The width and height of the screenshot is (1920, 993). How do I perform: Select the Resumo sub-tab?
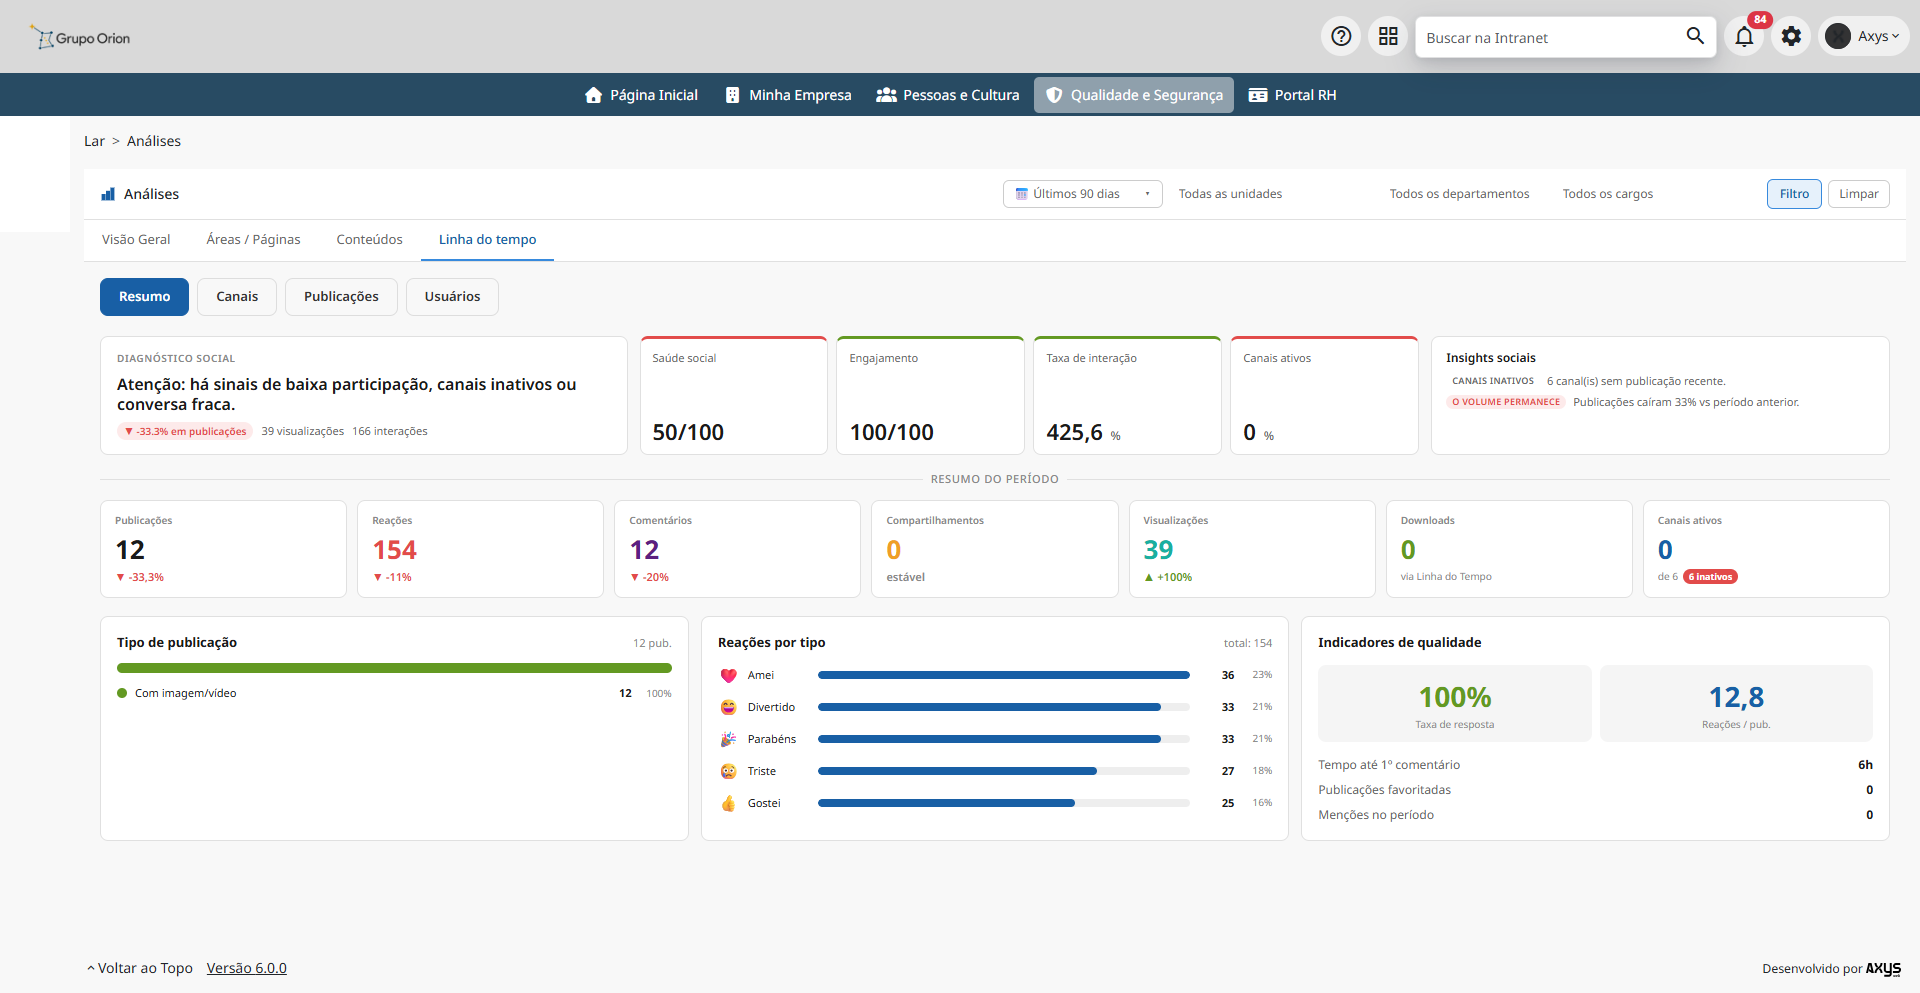144,297
